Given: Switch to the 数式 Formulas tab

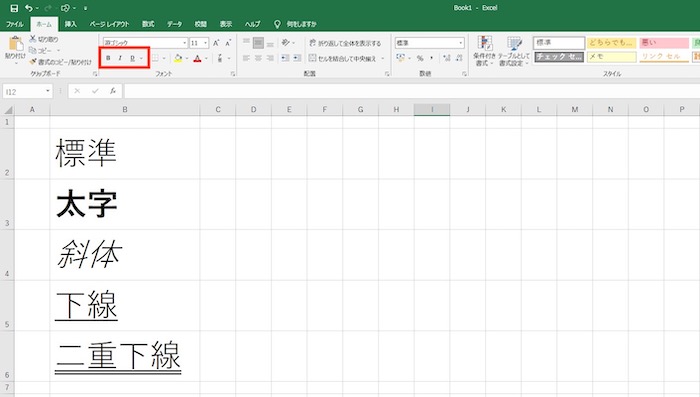Looking at the screenshot, I should (148, 24).
